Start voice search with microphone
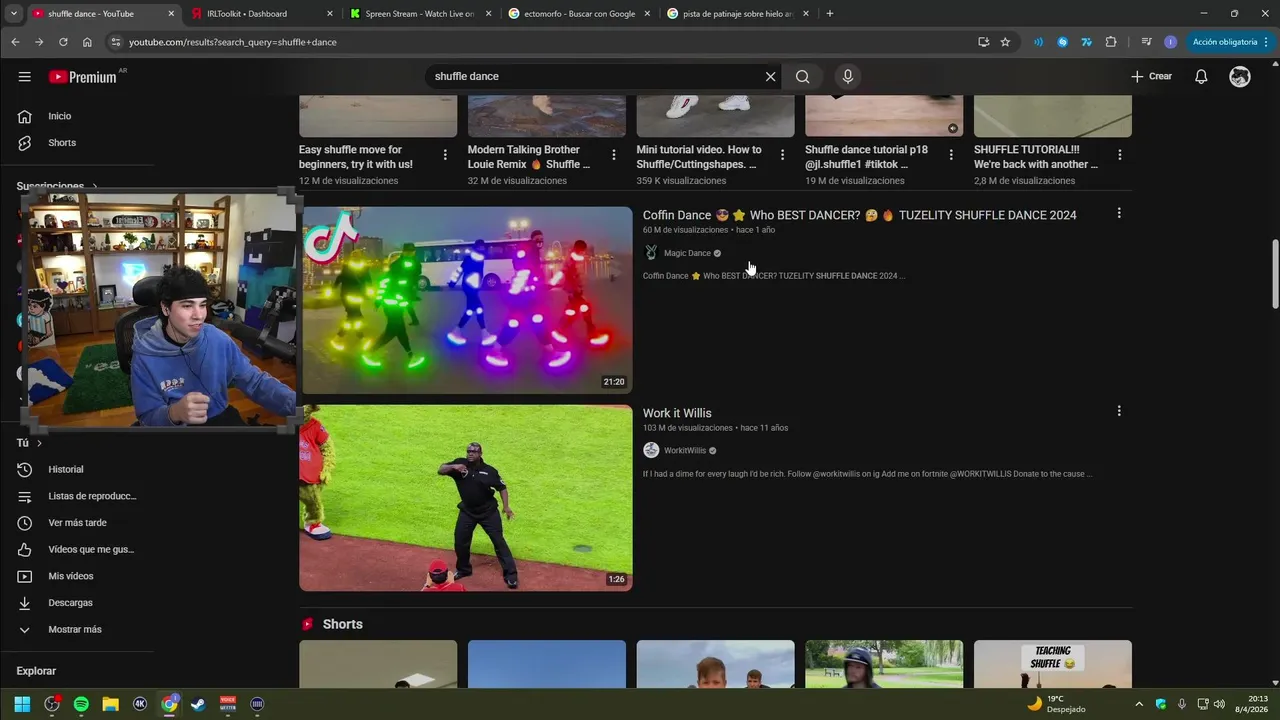Viewport: 1280px width, 720px height. (848, 77)
